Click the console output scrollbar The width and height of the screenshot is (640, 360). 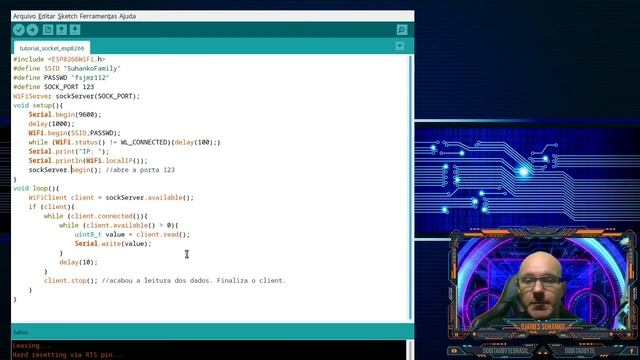coord(410,350)
